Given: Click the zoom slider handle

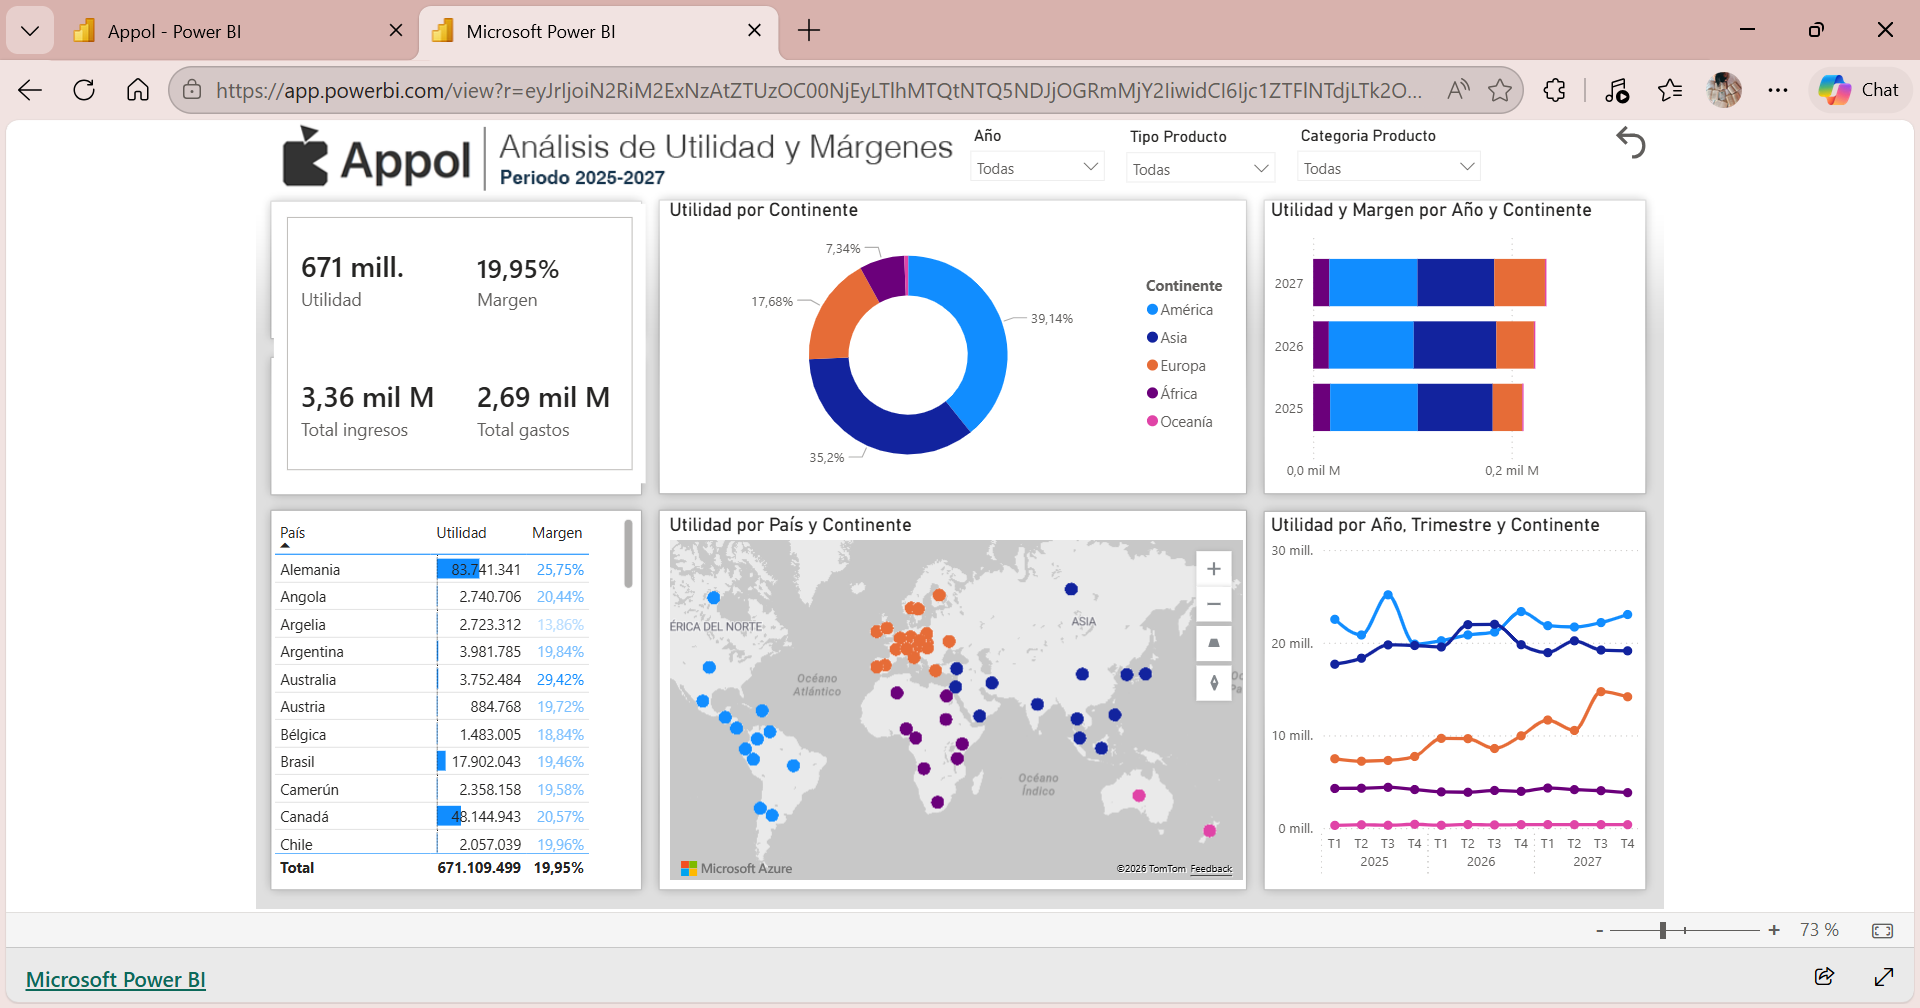Looking at the screenshot, I should (1663, 931).
